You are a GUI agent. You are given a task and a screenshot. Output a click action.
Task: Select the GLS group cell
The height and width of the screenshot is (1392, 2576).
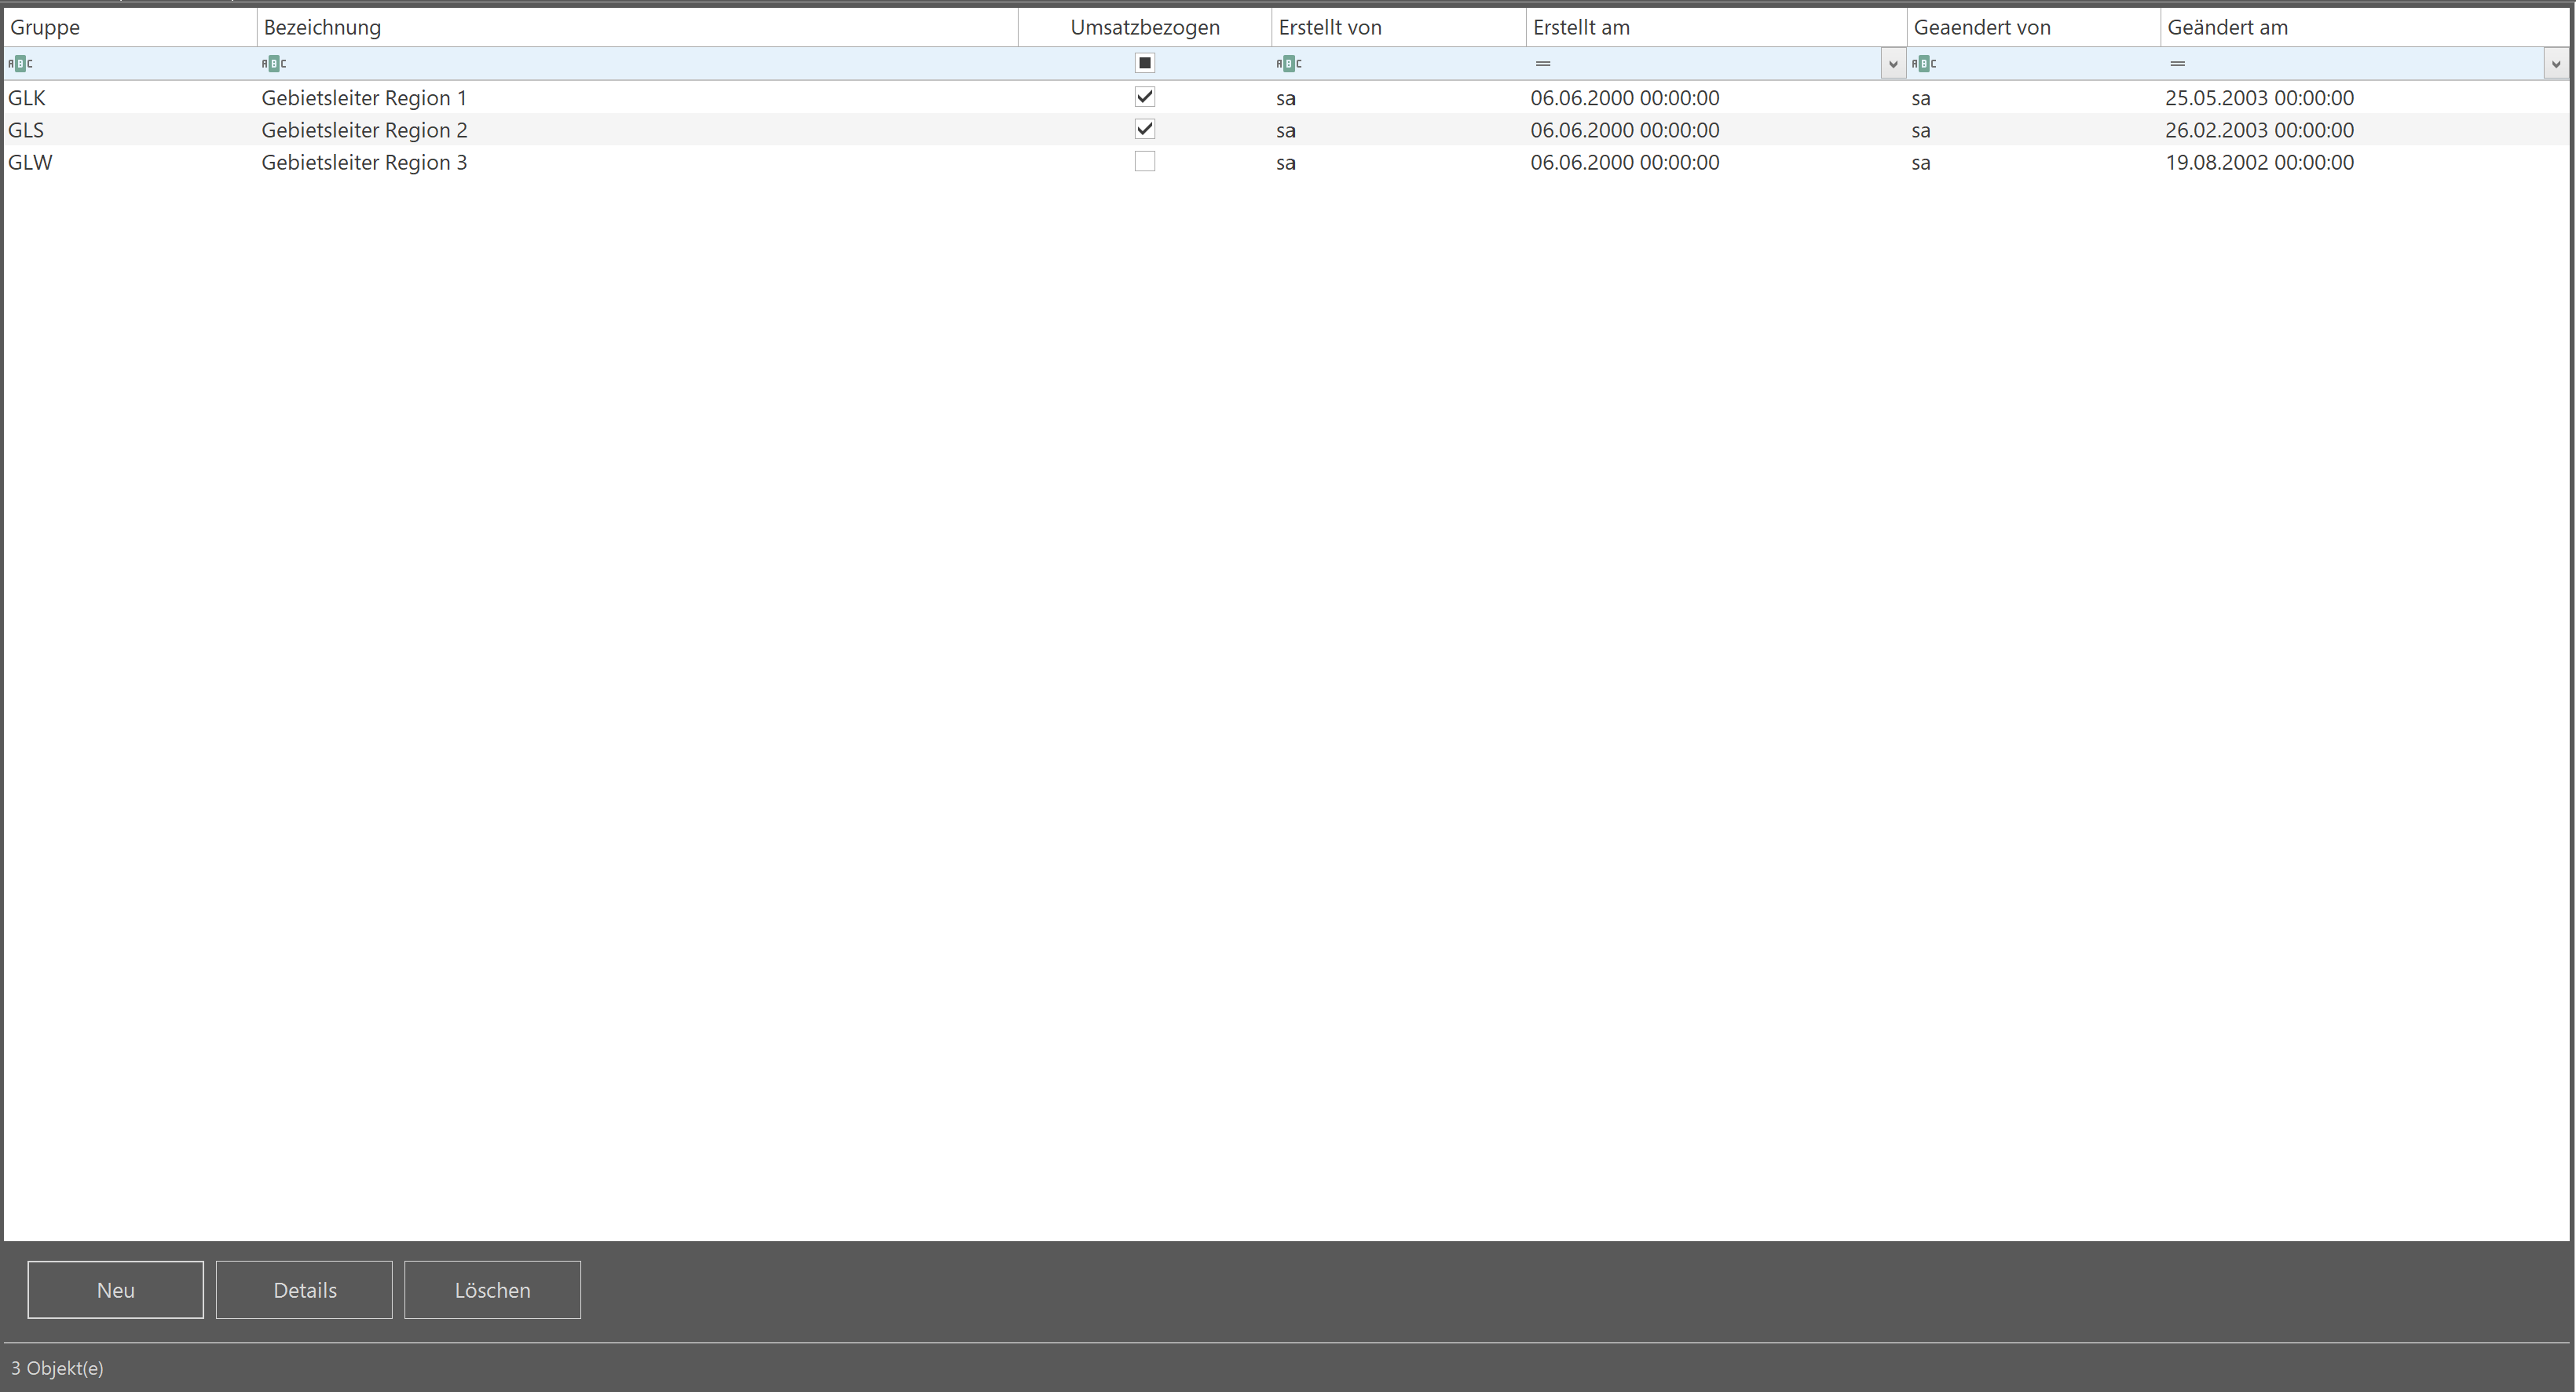click(x=130, y=130)
